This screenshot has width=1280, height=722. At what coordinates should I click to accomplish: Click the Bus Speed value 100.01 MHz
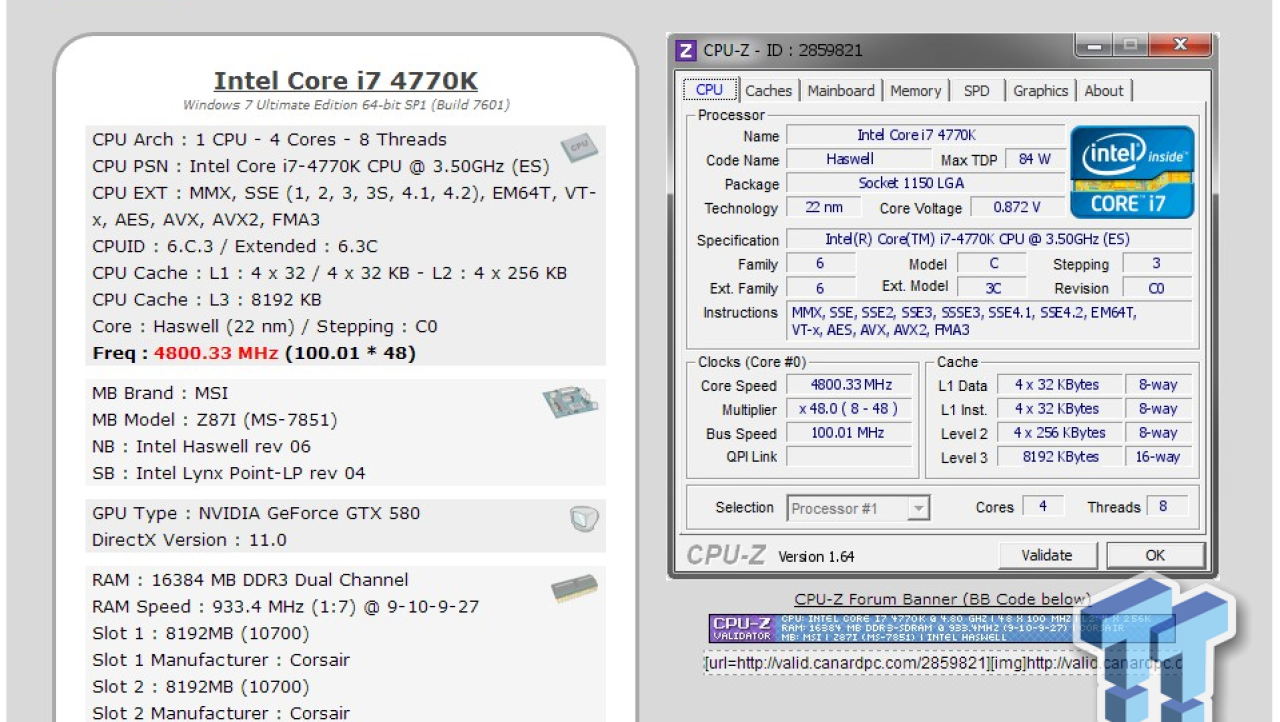click(x=849, y=433)
